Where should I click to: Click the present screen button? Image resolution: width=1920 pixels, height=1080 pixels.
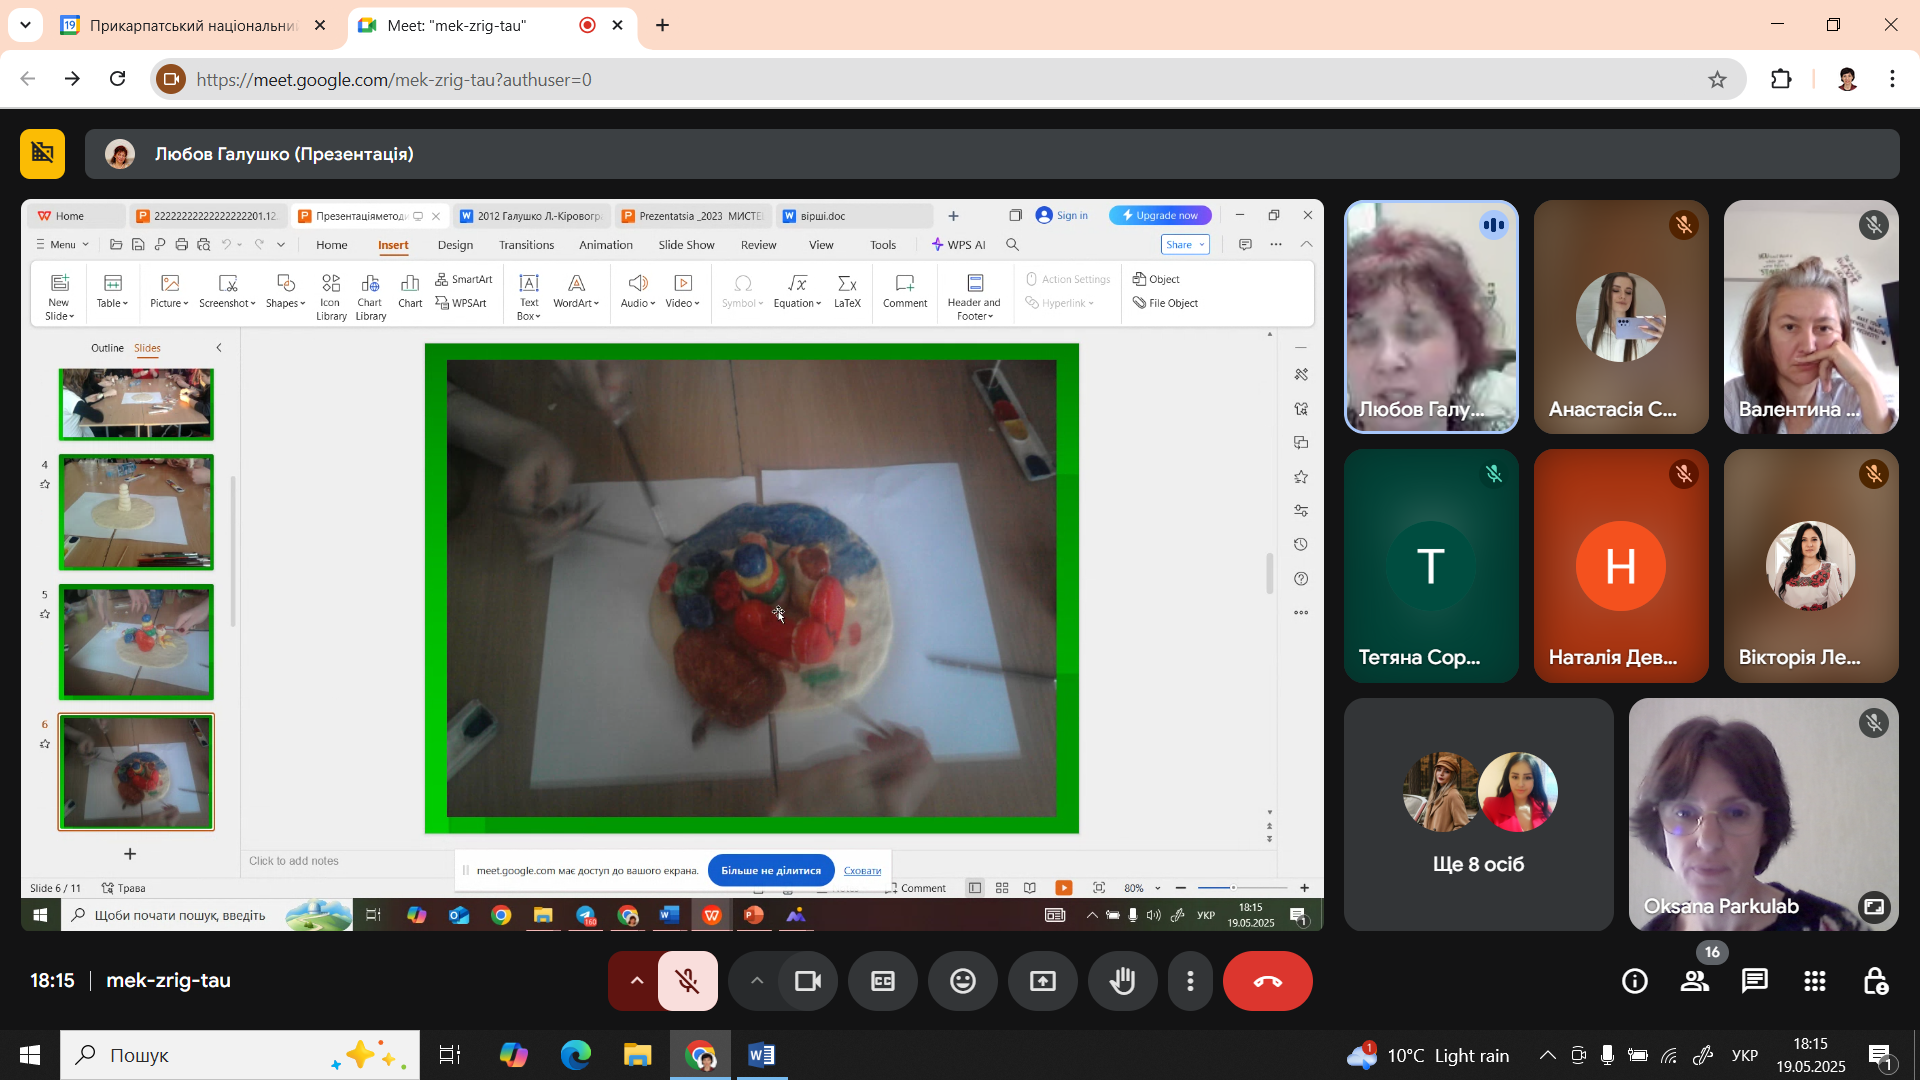1043,981
